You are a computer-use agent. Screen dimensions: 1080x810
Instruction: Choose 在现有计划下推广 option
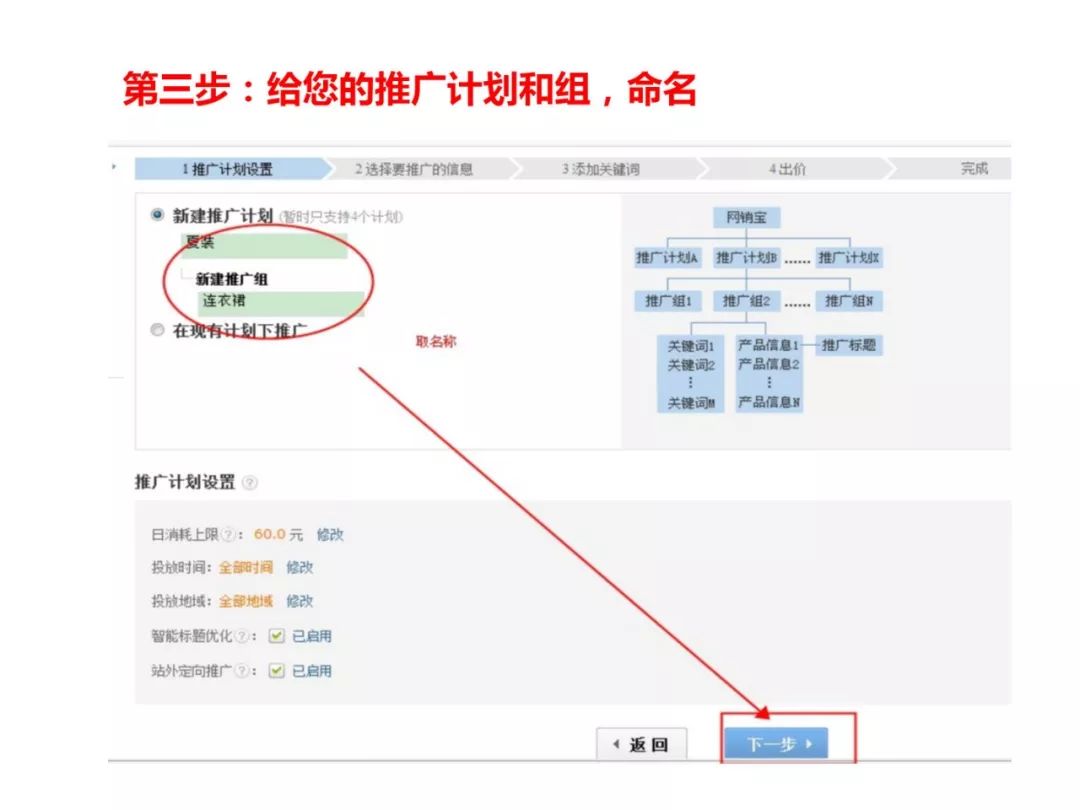pos(156,327)
